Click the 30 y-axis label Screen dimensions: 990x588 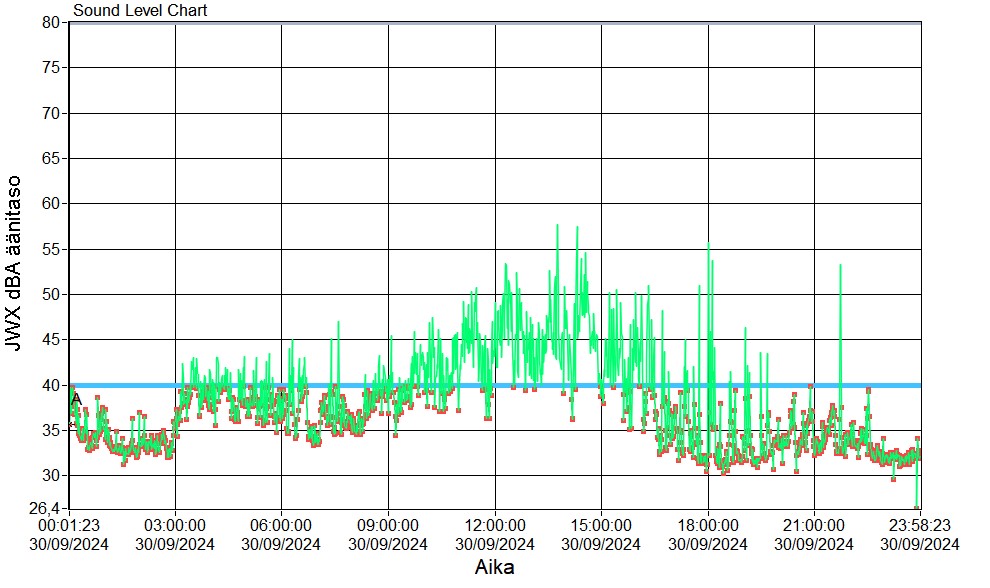pos(51,476)
